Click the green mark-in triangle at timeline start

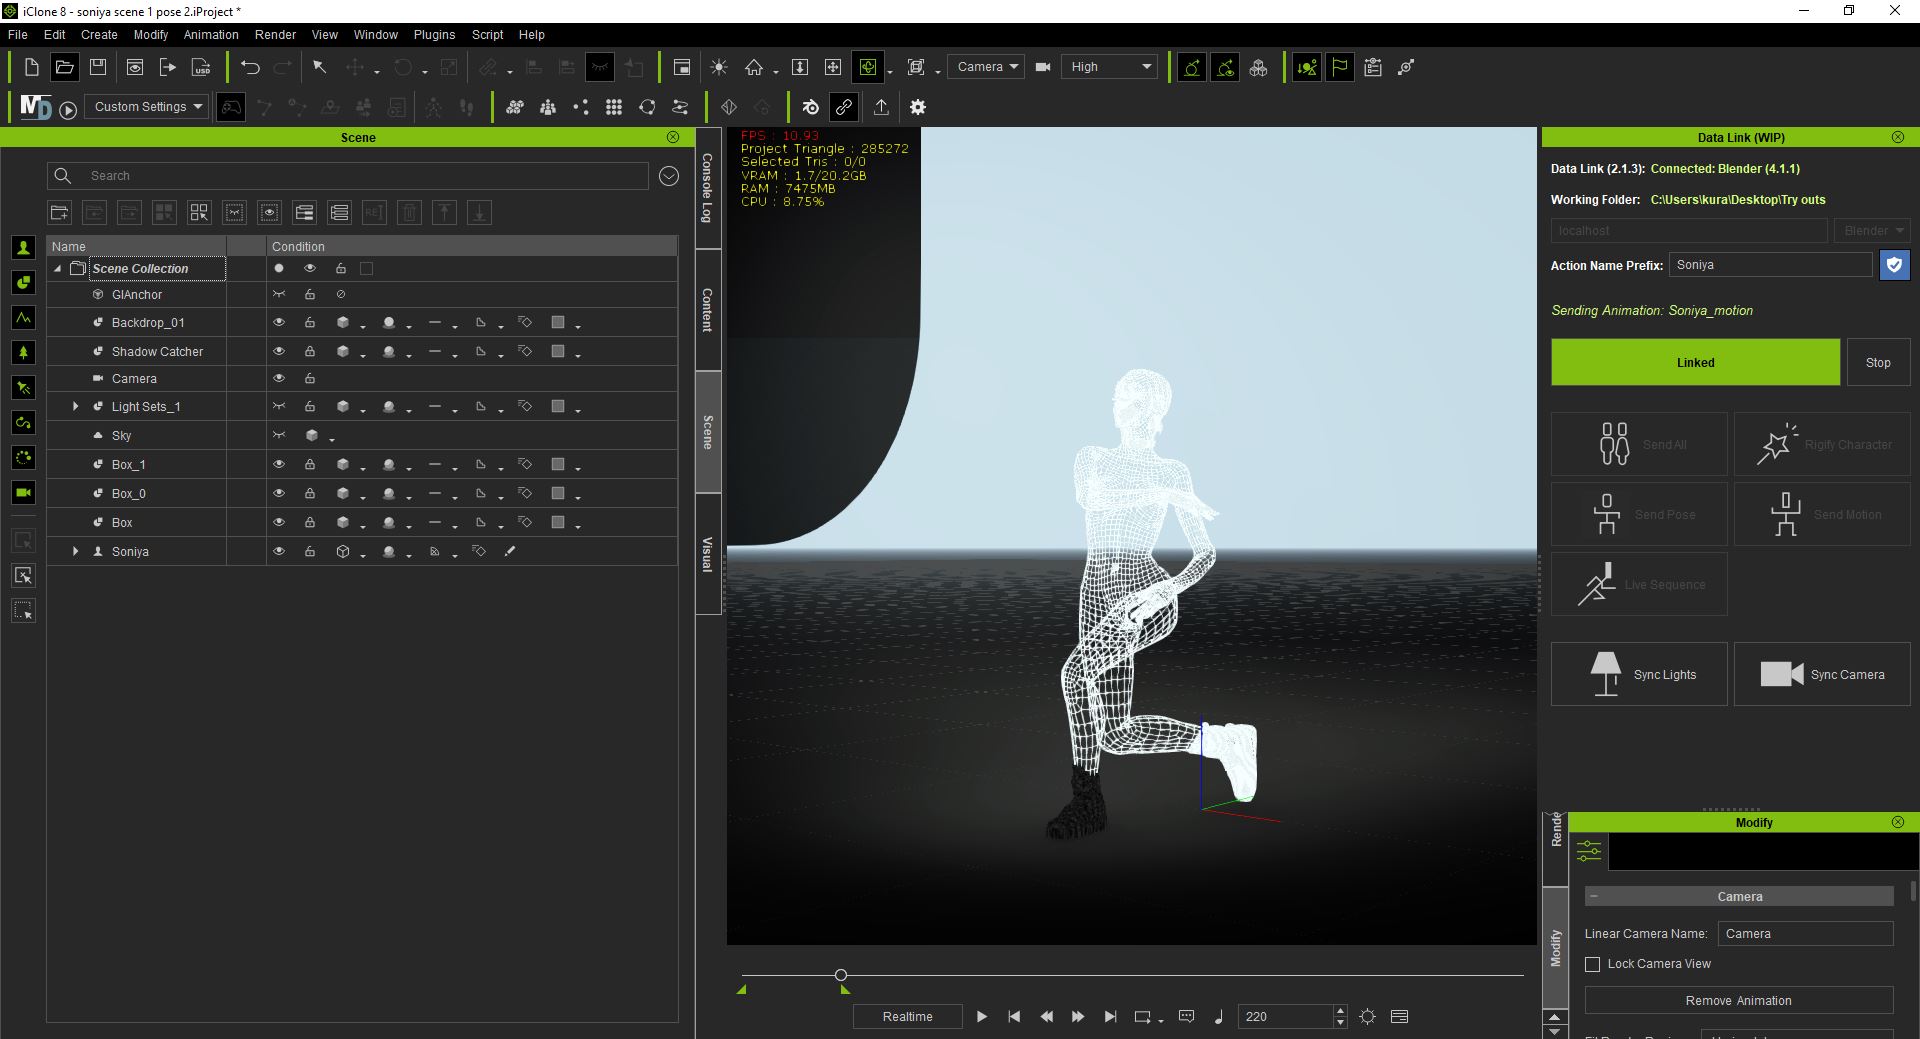(x=741, y=989)
